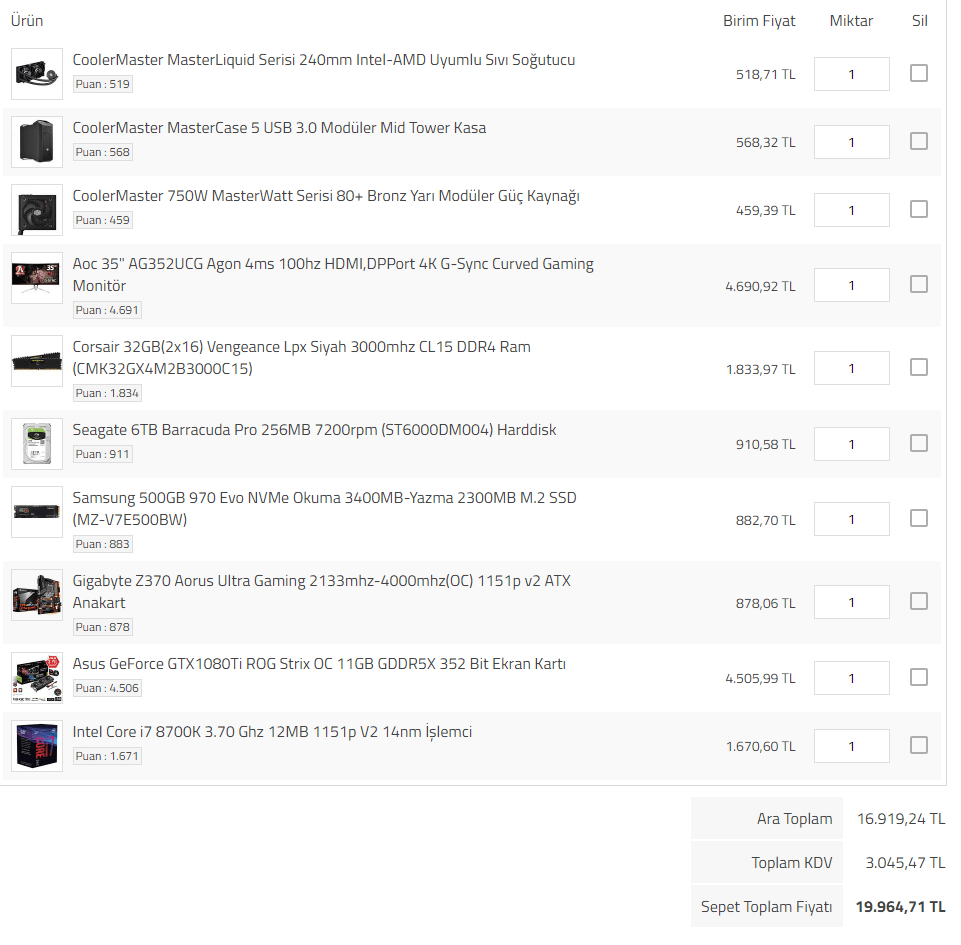The height and width of the screenshot is (945, 961).
Task: Open CoolerMaster MasterCase 5 product title link
Action: coord(279,128)
